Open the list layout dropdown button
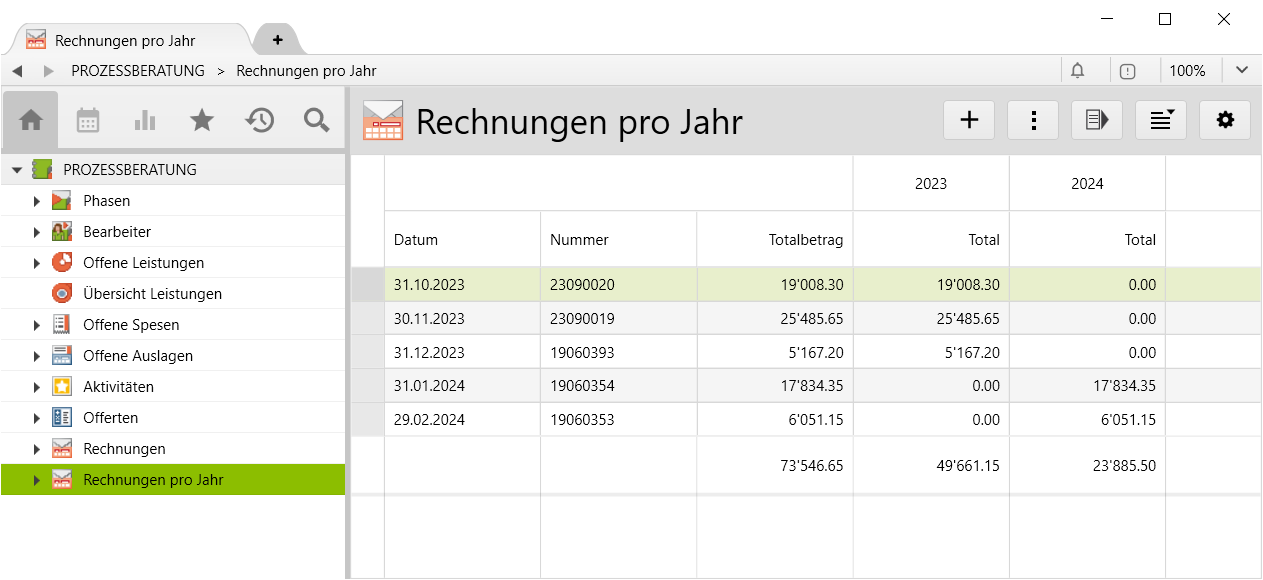 coord(1160,120)
